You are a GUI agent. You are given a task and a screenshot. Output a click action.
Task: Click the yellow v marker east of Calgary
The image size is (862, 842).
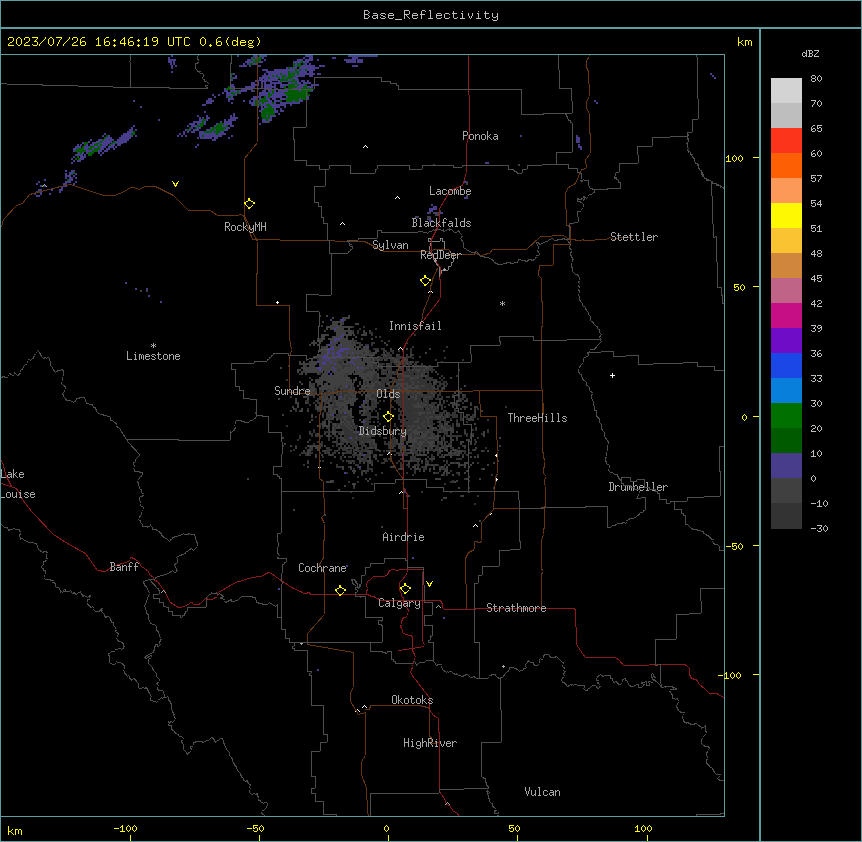tap(429, 584)
